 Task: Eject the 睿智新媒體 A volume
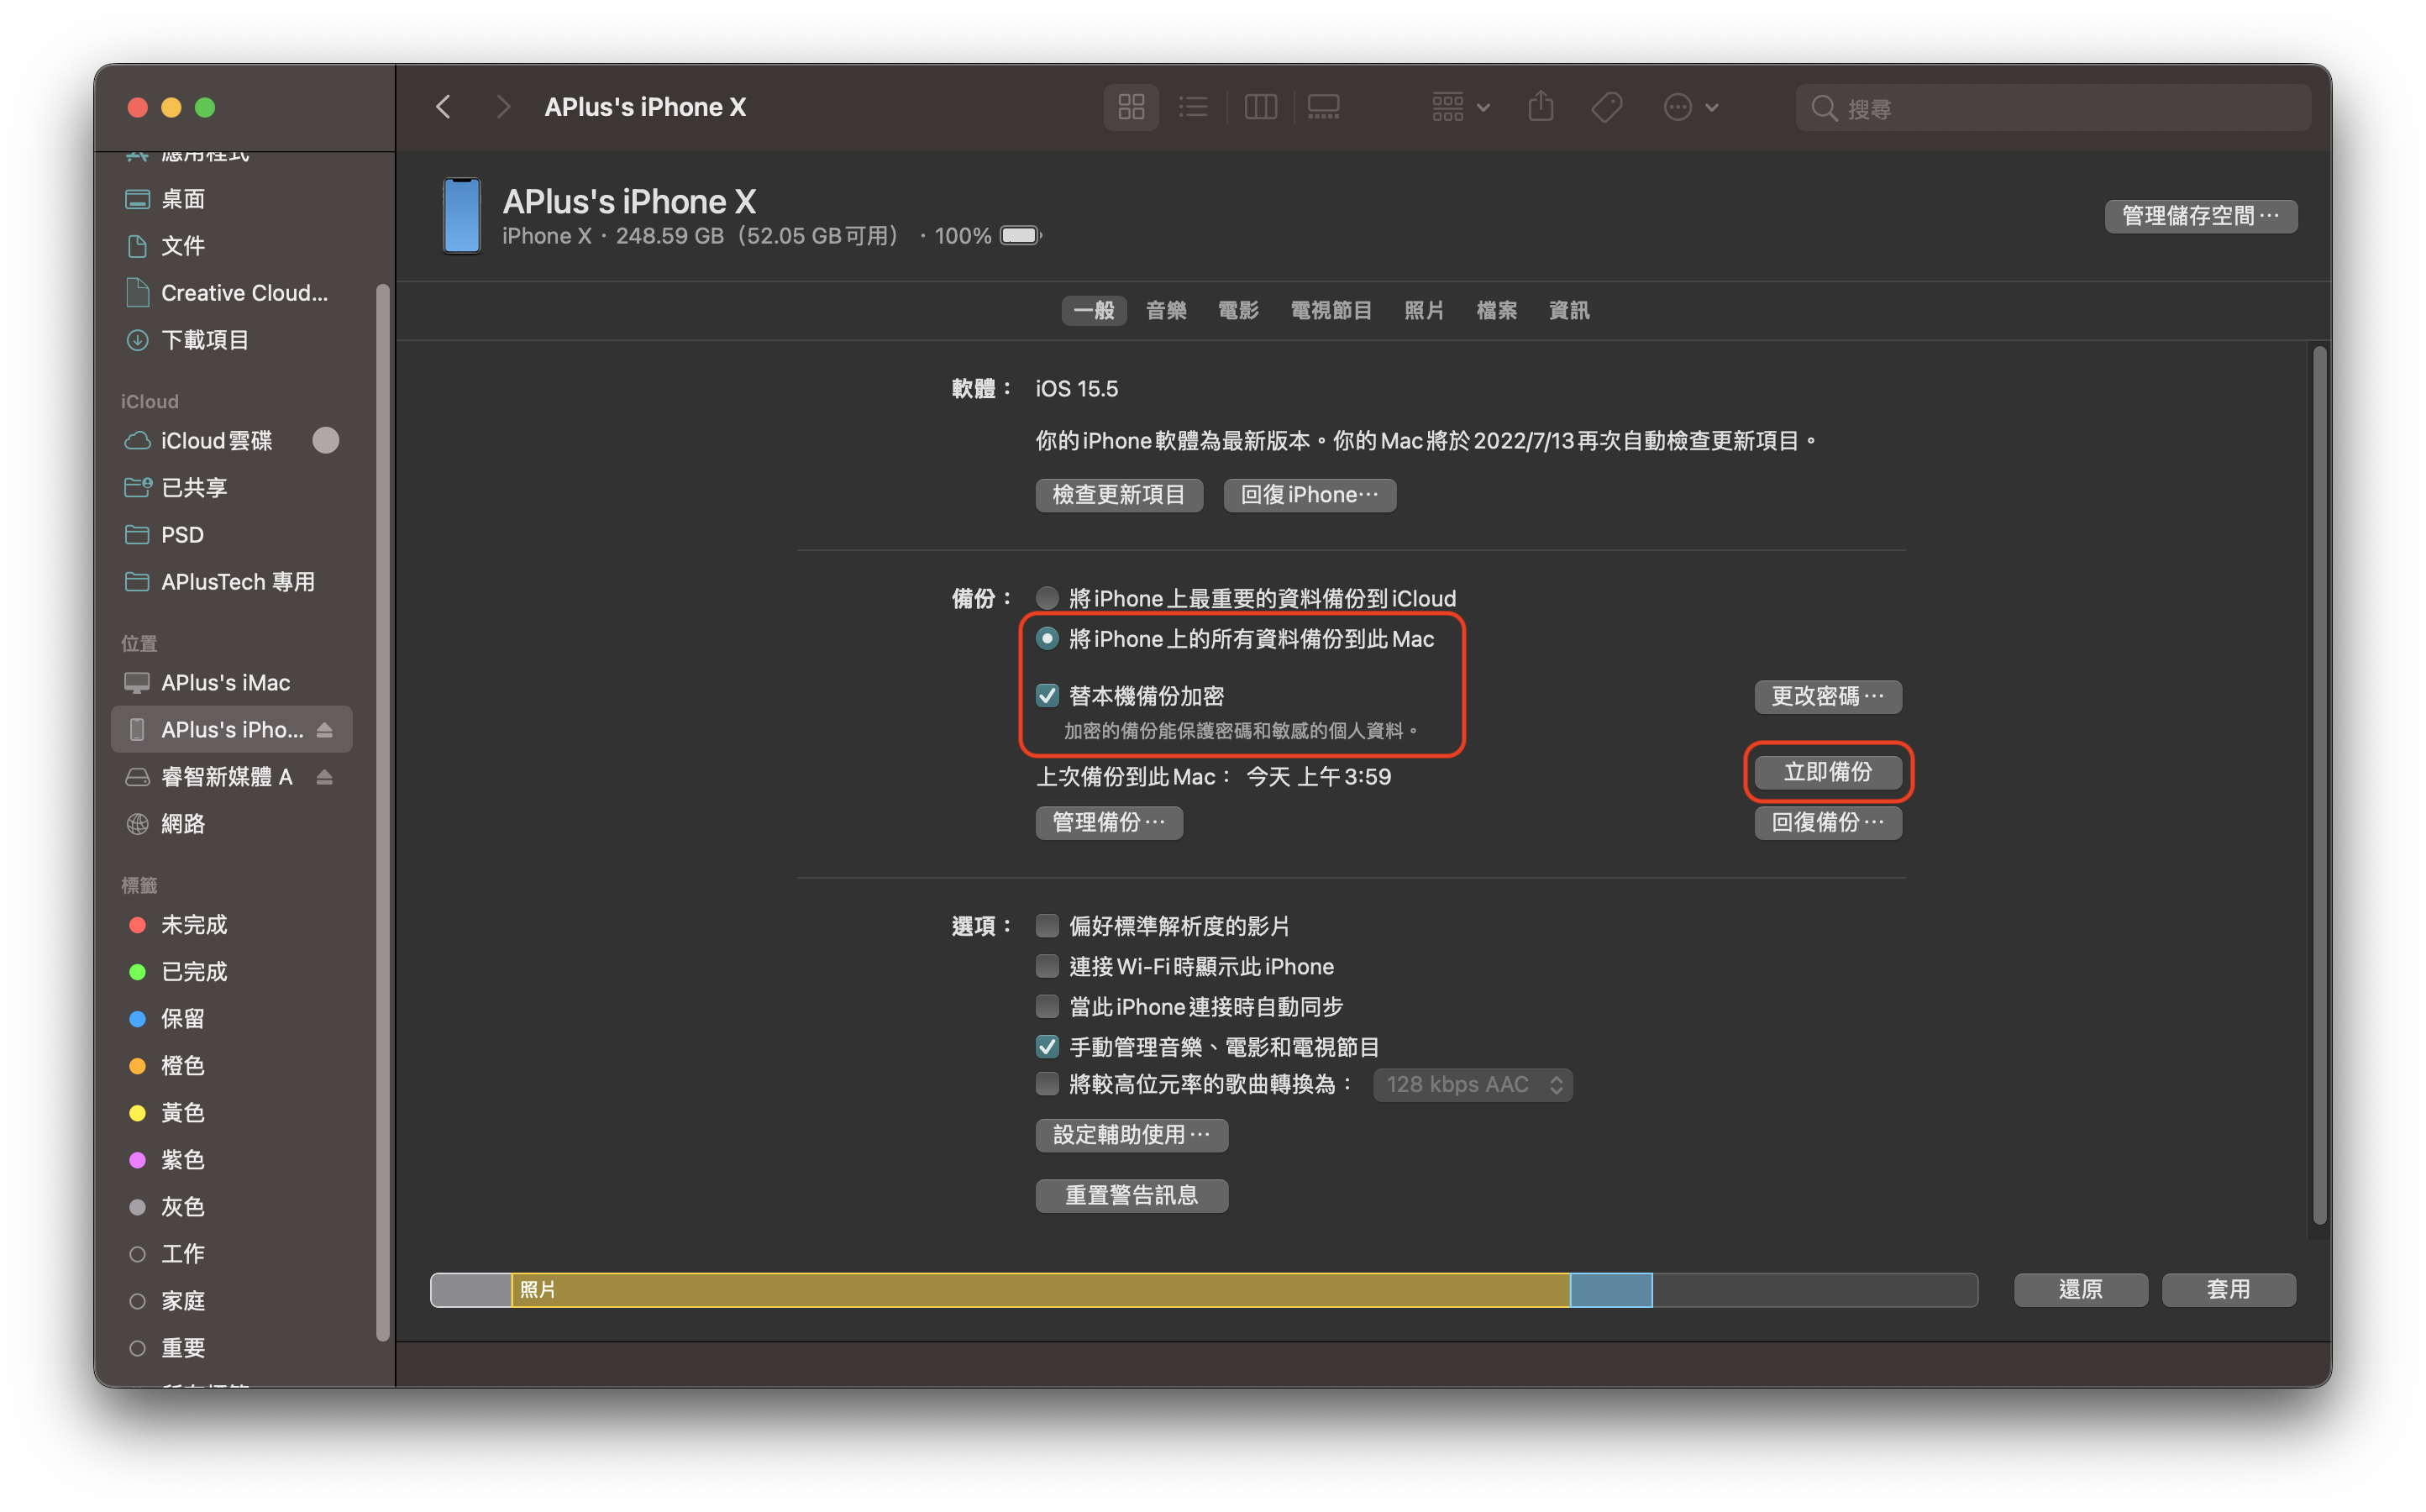tap(324, 777)
